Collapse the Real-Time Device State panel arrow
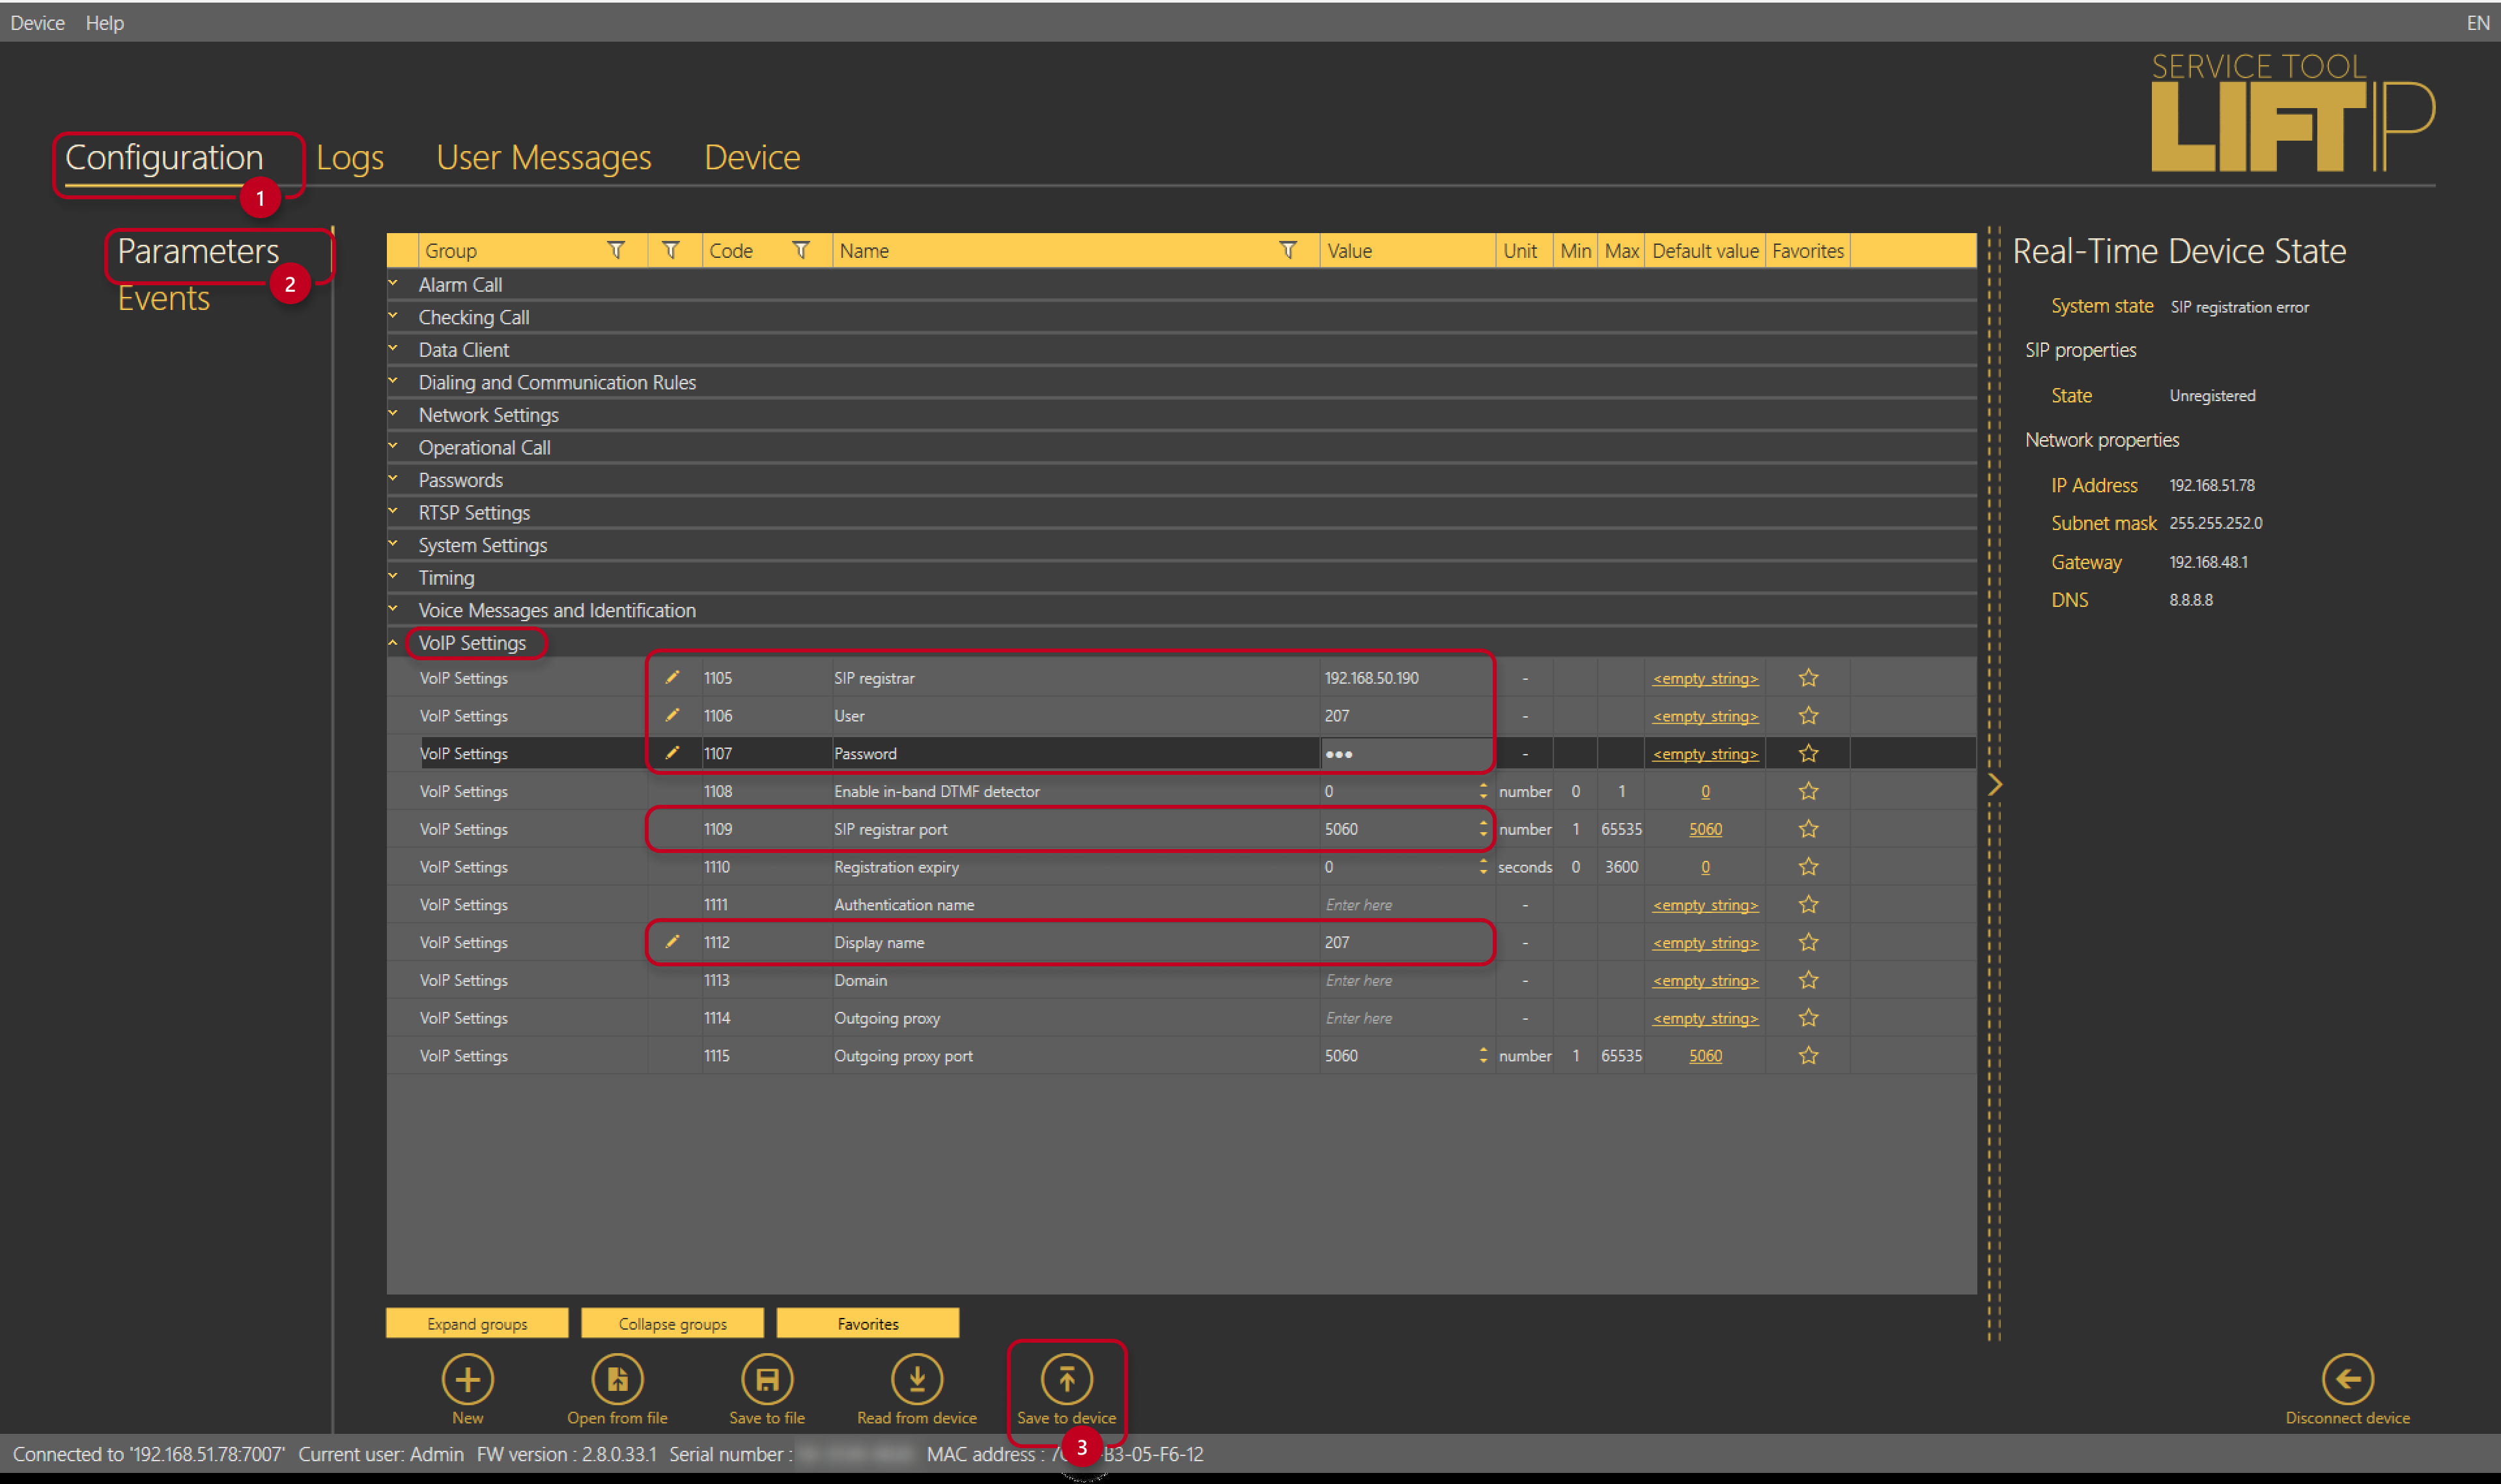The image size is (2501, 1484). [1995, 785]
